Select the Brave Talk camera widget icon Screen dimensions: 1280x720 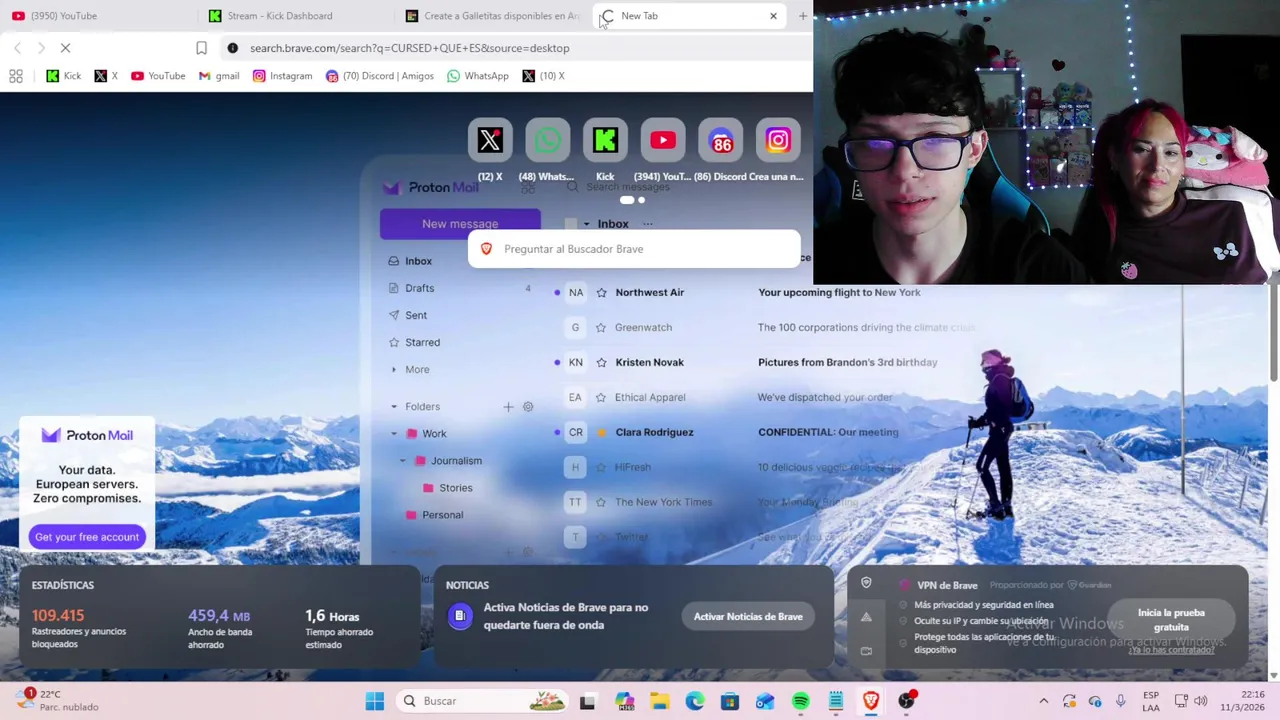866,651
